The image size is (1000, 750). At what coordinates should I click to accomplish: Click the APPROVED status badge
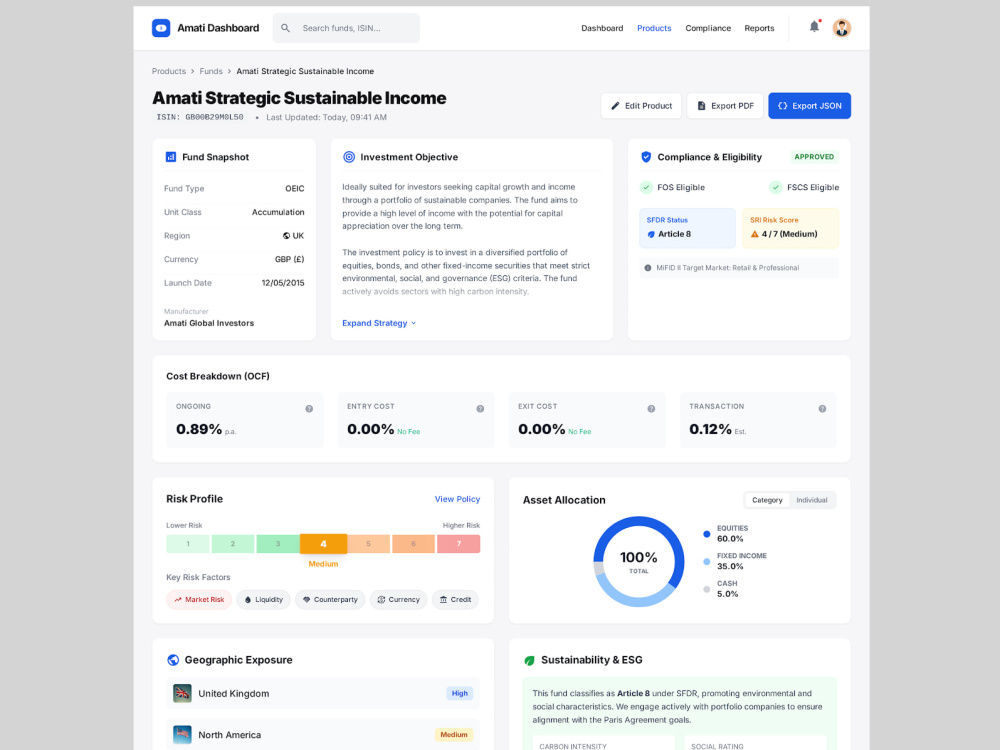814,157
